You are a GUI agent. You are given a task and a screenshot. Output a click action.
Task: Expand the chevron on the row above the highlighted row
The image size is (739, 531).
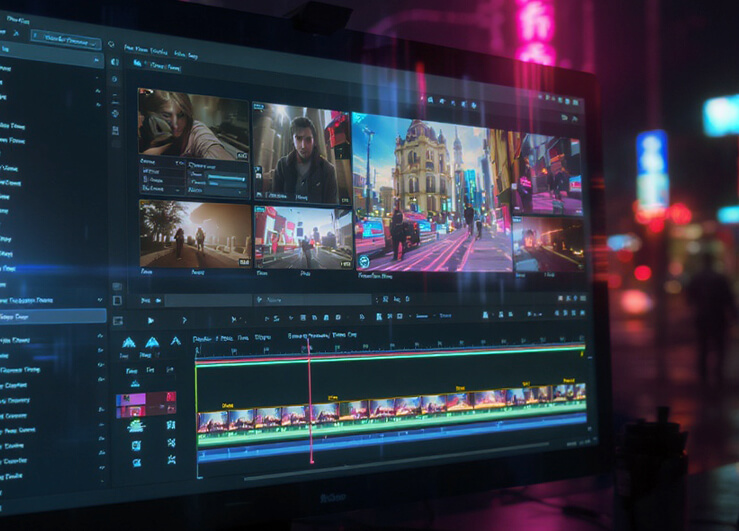click(x=99, y=300)
